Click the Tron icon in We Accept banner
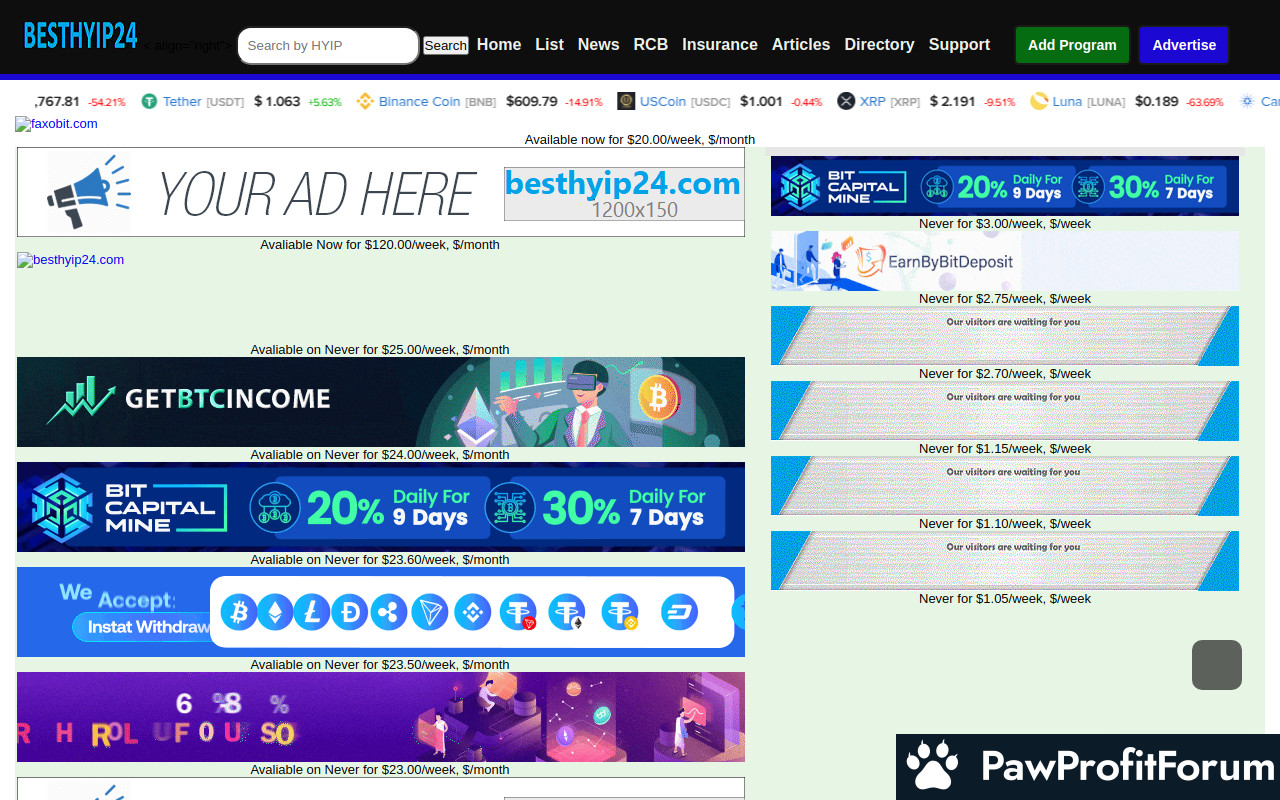Viewport: 1280px width, 800px height. tap(430, 612)
